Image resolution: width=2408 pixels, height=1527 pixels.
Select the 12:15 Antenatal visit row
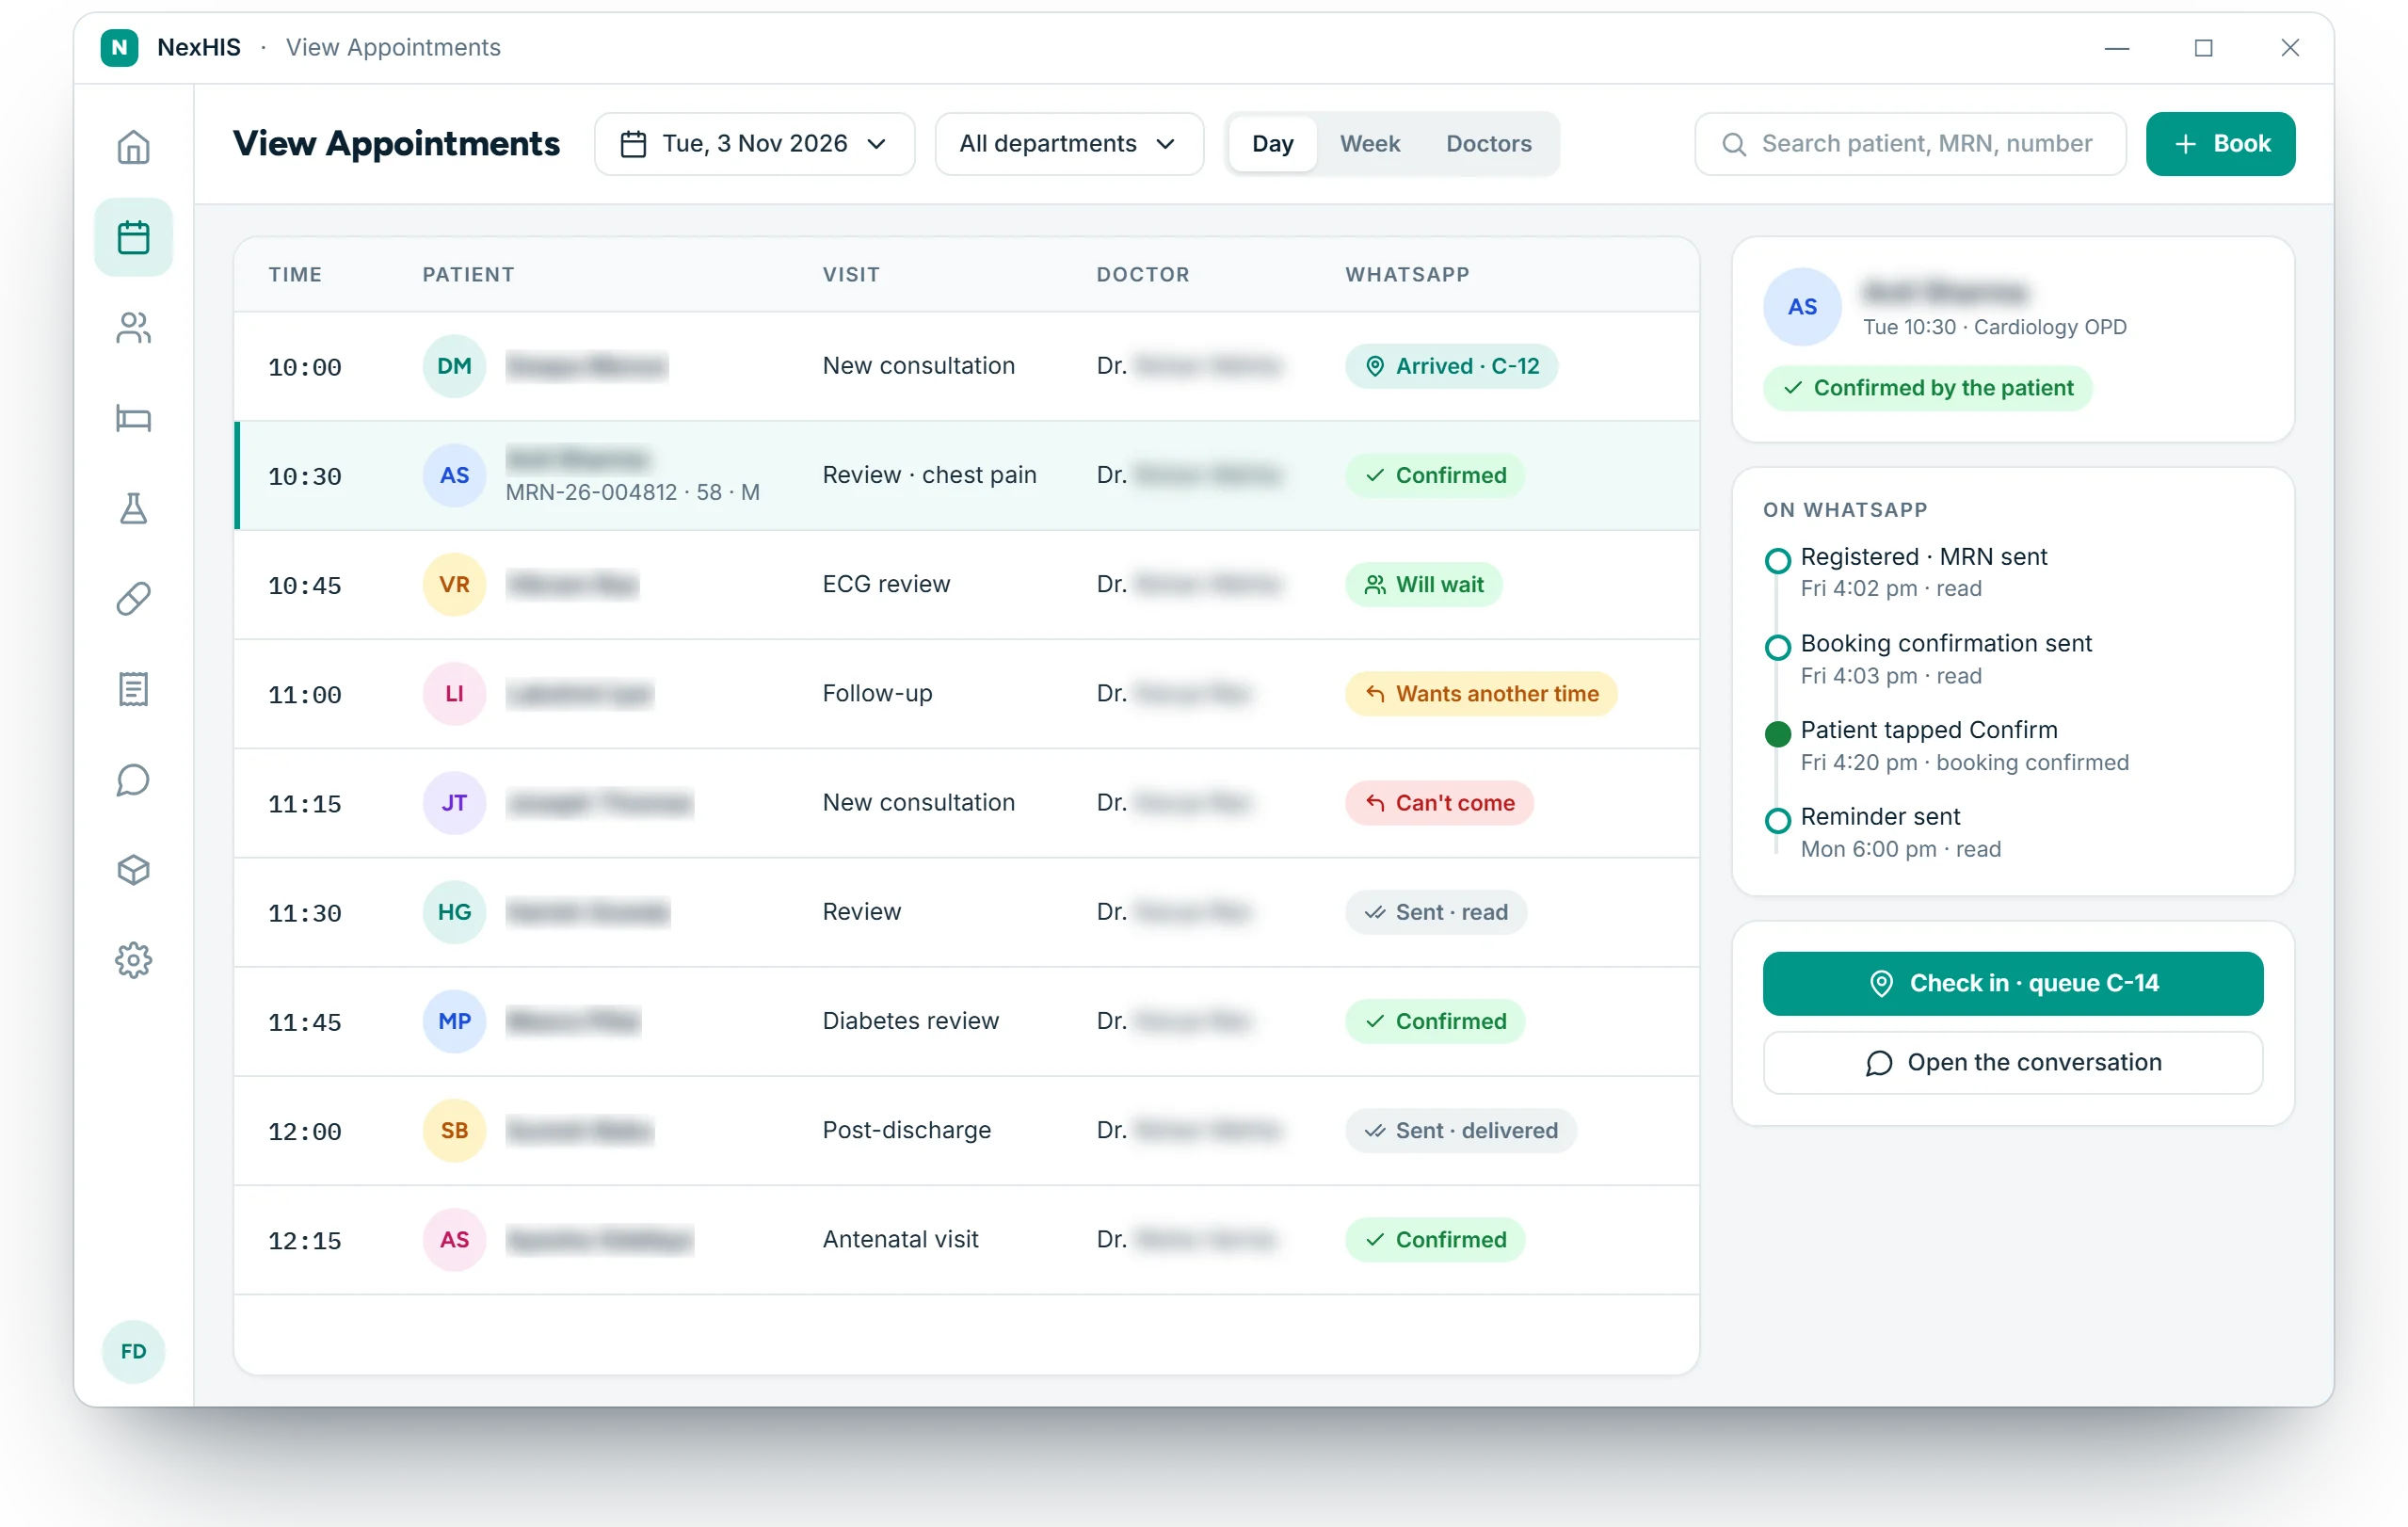[967, 1239]
